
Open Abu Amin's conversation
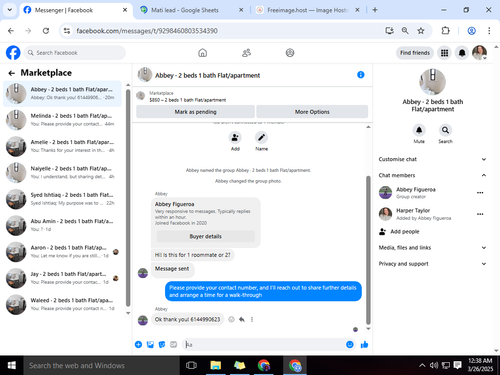click(x=62, y=225)
